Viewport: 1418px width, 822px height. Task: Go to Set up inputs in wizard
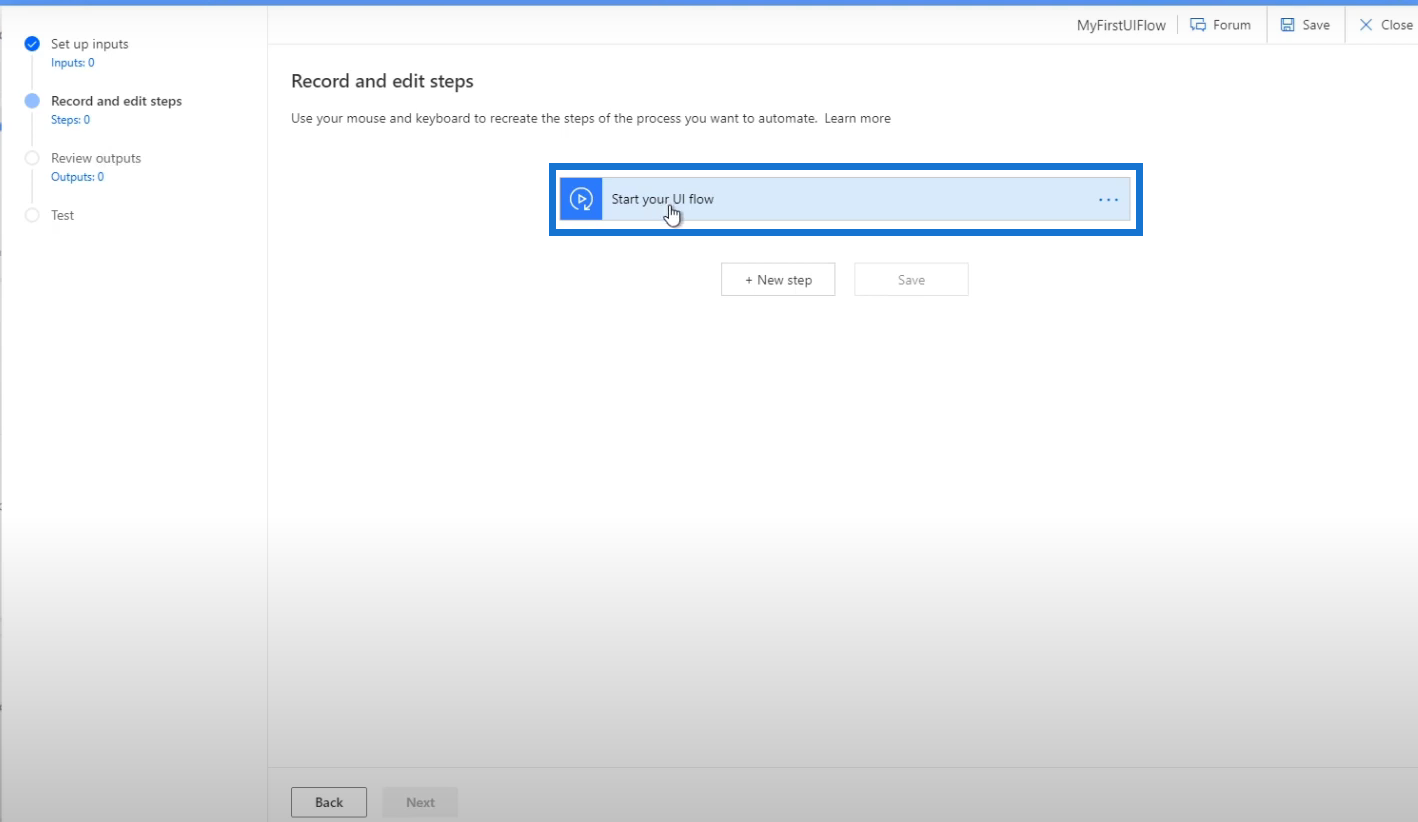(x=90, y=44)
